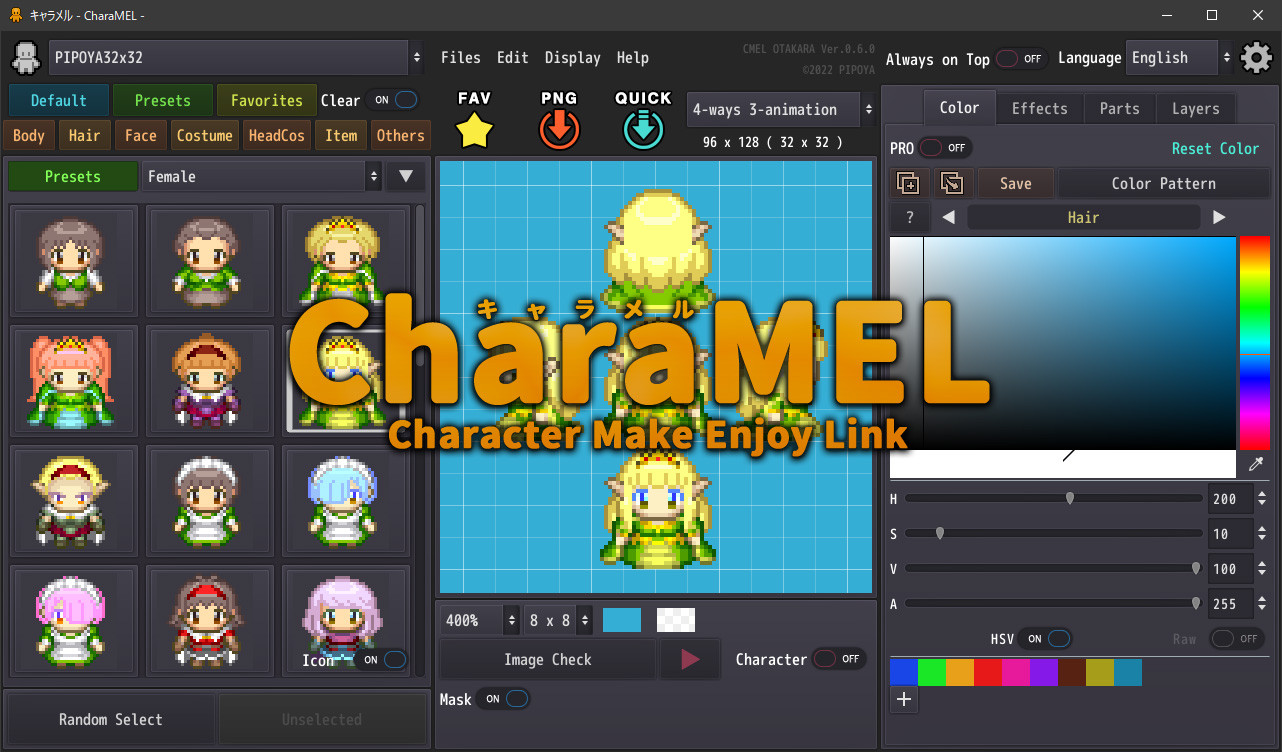Go to previous color part with left arrow

948,217
